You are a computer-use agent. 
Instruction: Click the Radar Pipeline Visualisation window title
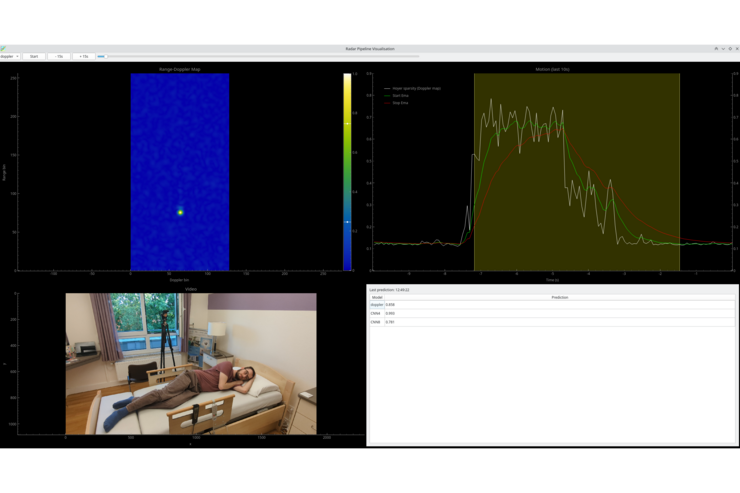(x=370, y=49)
